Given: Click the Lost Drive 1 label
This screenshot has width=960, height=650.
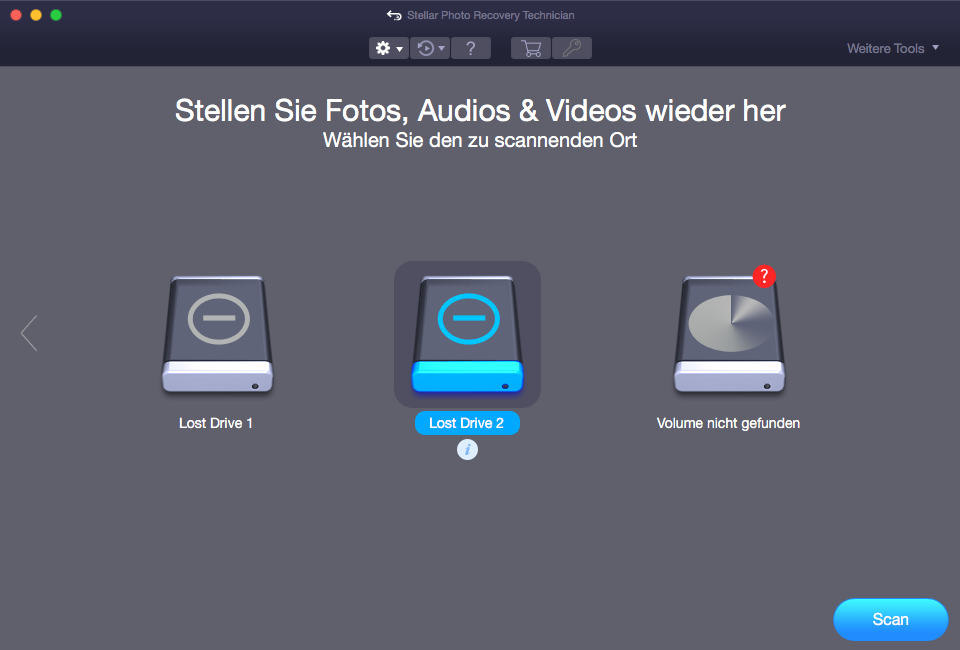Looking at the screenshot, I should pos(216,423).
